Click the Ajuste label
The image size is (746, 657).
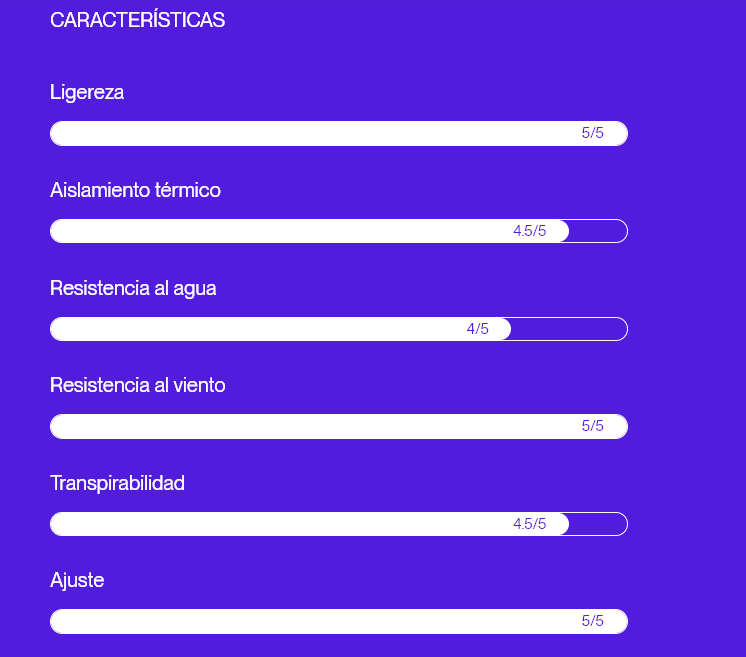pyautogui.click(x=77, y=580)
